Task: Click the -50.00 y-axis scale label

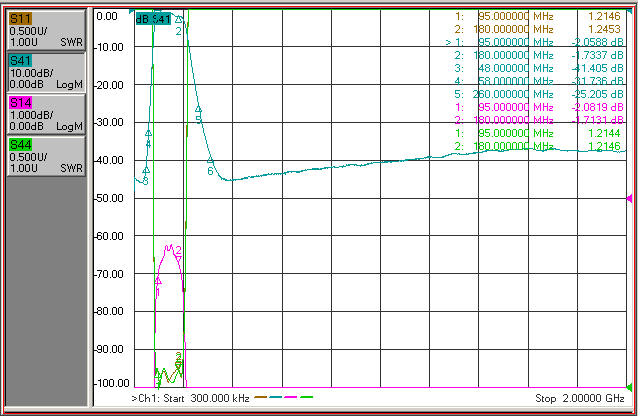Action: click(x=109, y=198)
